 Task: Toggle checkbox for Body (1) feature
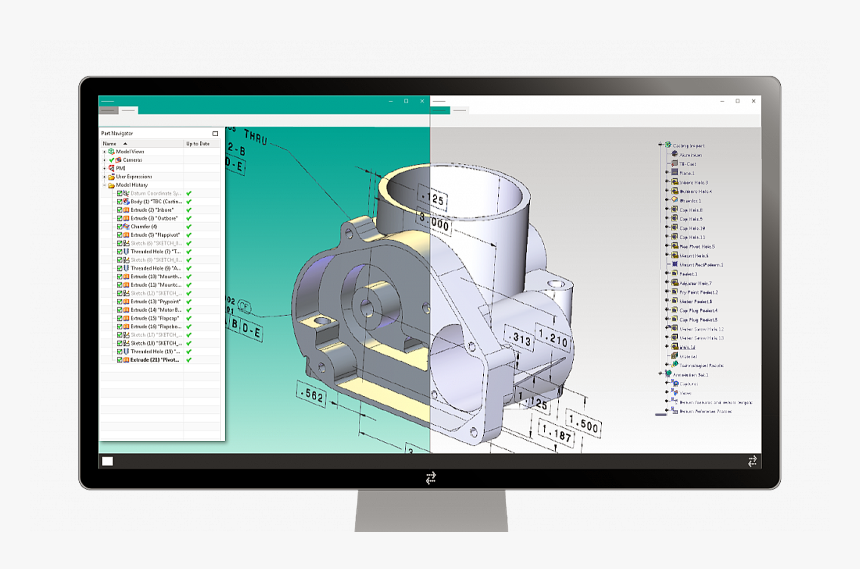point(120,202)
